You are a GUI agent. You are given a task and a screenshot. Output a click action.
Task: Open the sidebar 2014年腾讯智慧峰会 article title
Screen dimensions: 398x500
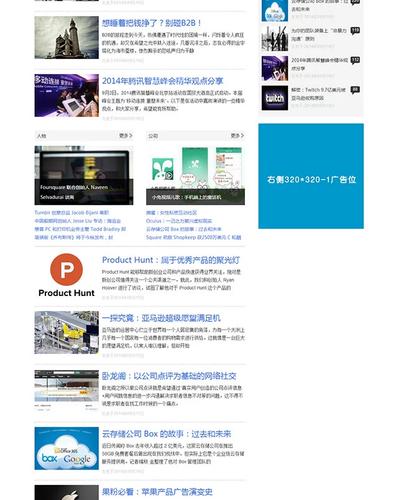(319, 64)
